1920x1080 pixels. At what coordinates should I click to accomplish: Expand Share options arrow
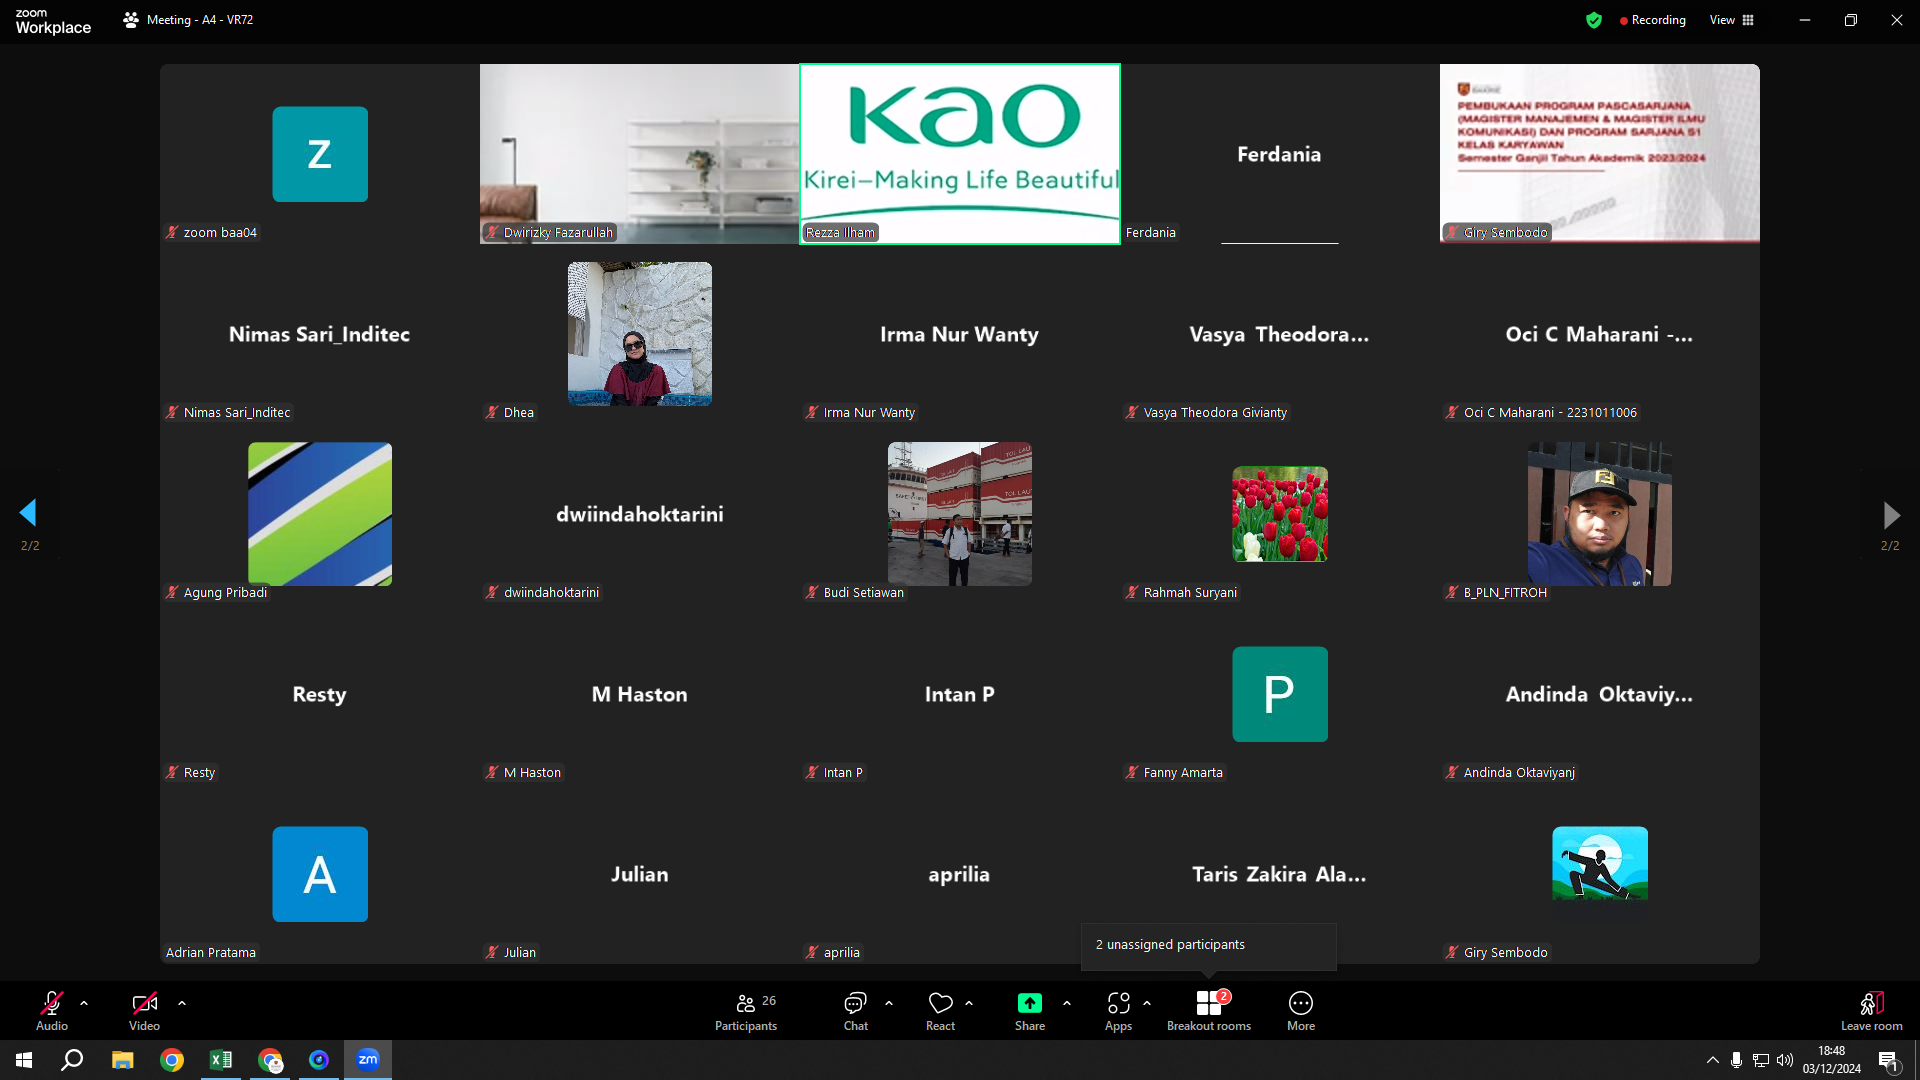pos(1067,1003)
